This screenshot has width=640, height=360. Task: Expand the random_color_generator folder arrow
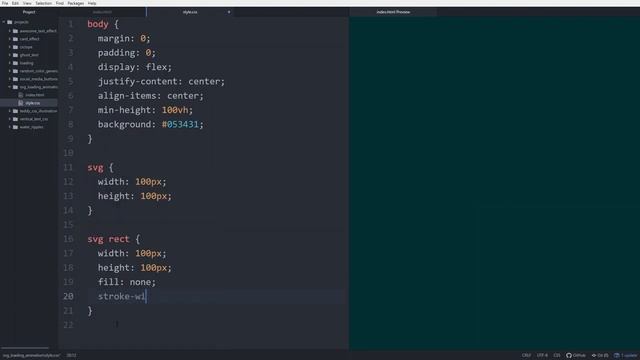click(x=10, y=71)
